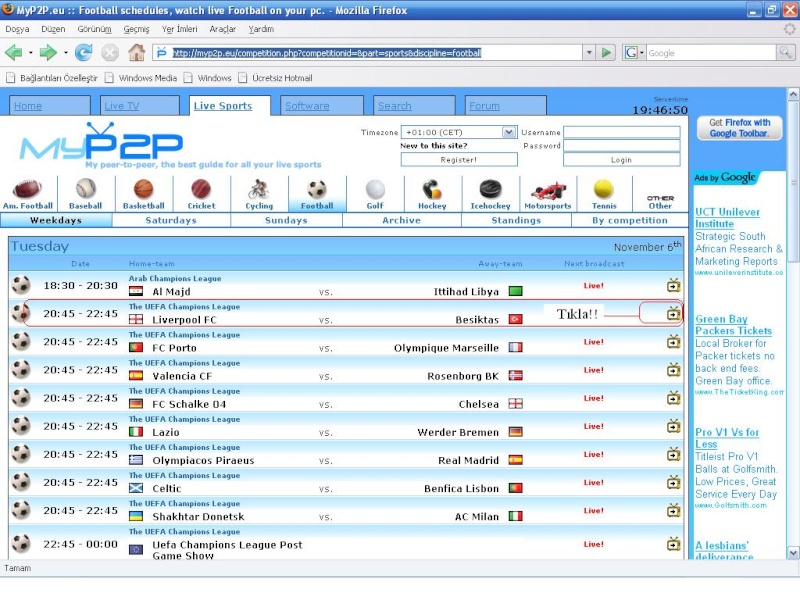Click the Firefox Forward arrow

coord(48,53)
